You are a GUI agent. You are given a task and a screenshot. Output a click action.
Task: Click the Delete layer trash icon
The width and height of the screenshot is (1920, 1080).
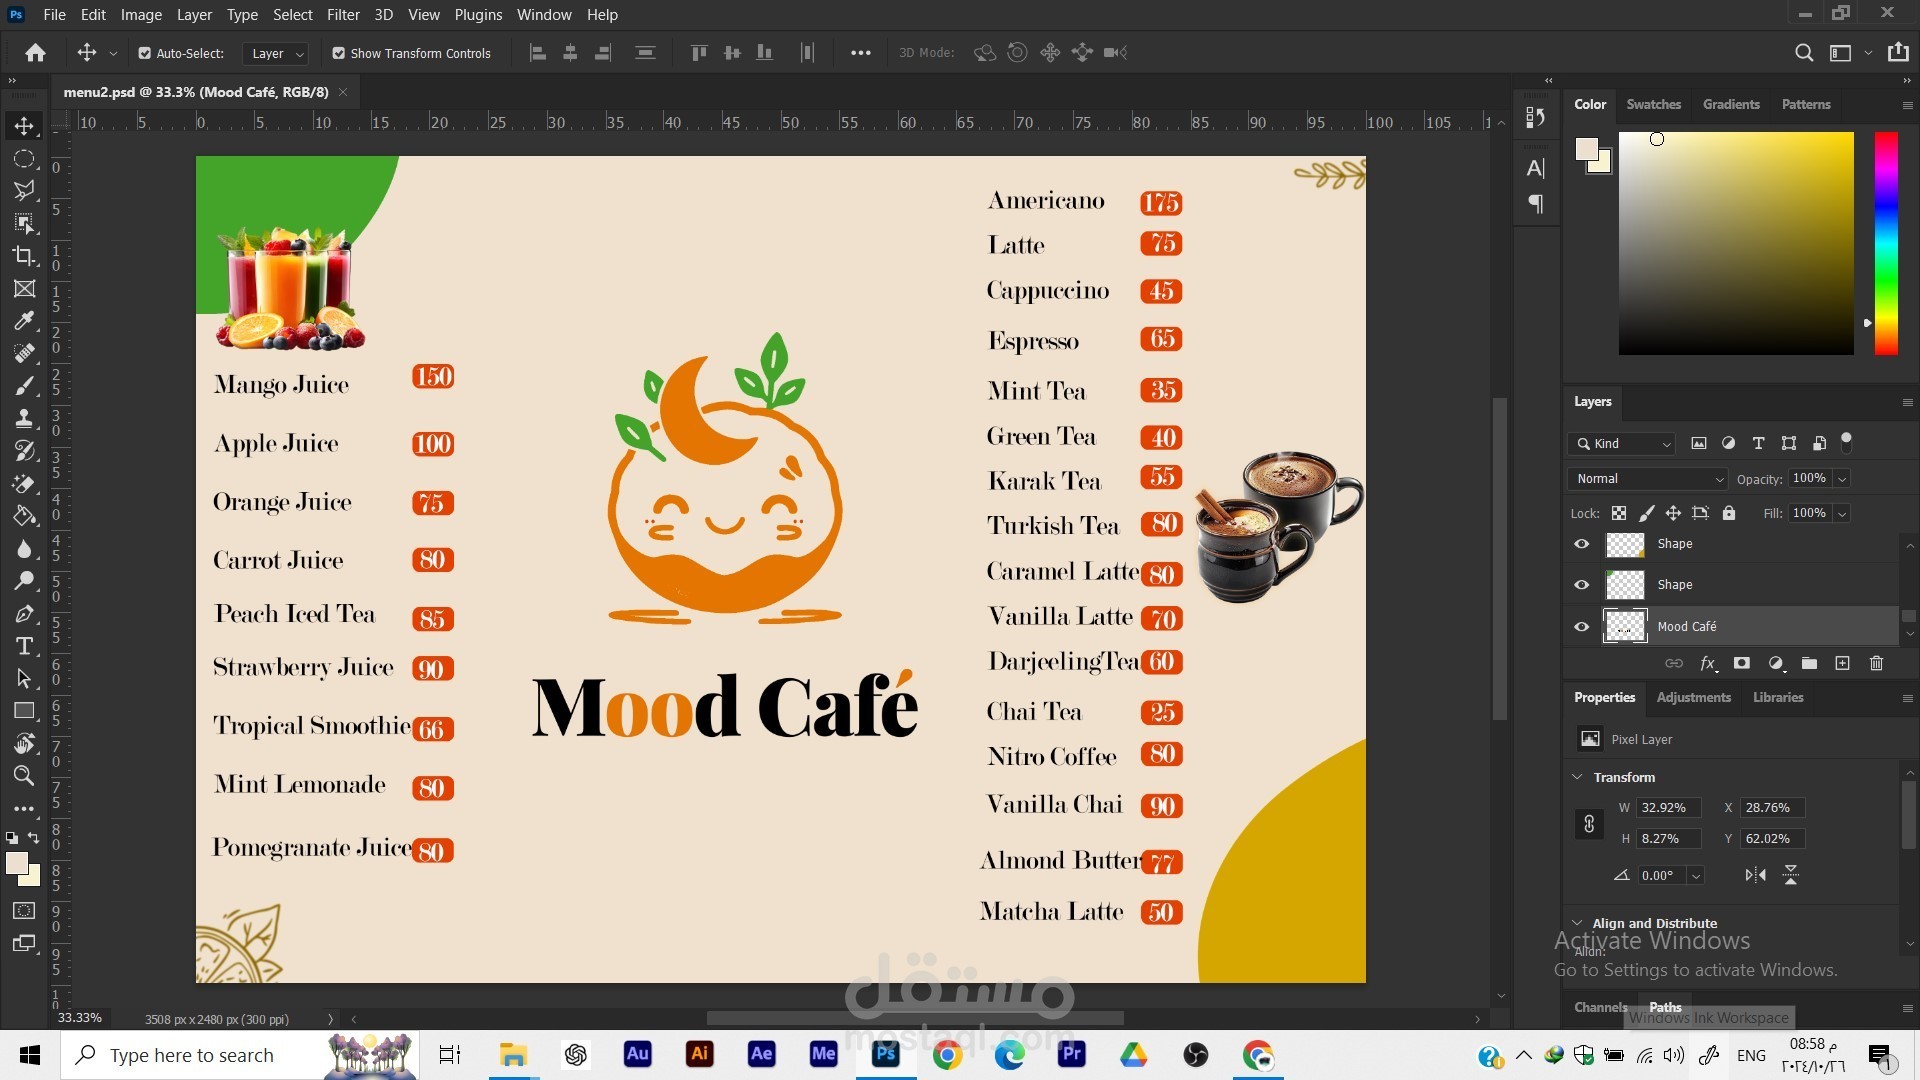click(x=1876, y=663)
